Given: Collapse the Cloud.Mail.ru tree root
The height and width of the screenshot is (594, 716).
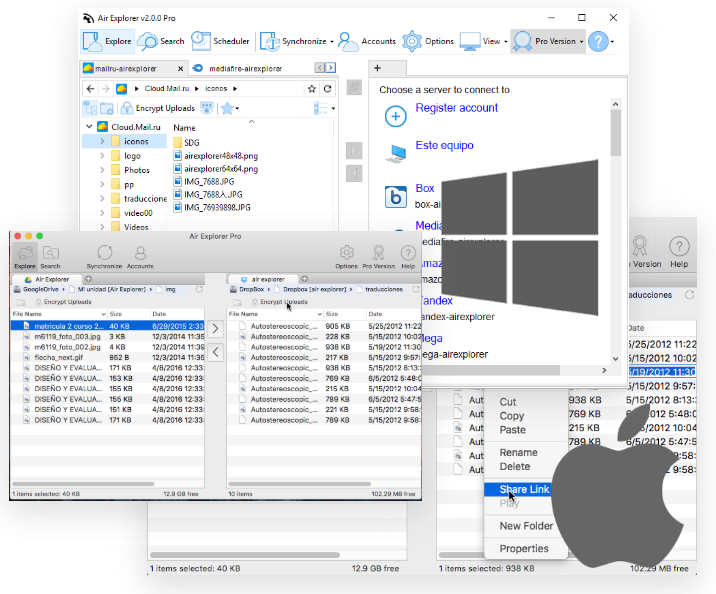Looking at the screenshot, I should (x=89, y=126).
